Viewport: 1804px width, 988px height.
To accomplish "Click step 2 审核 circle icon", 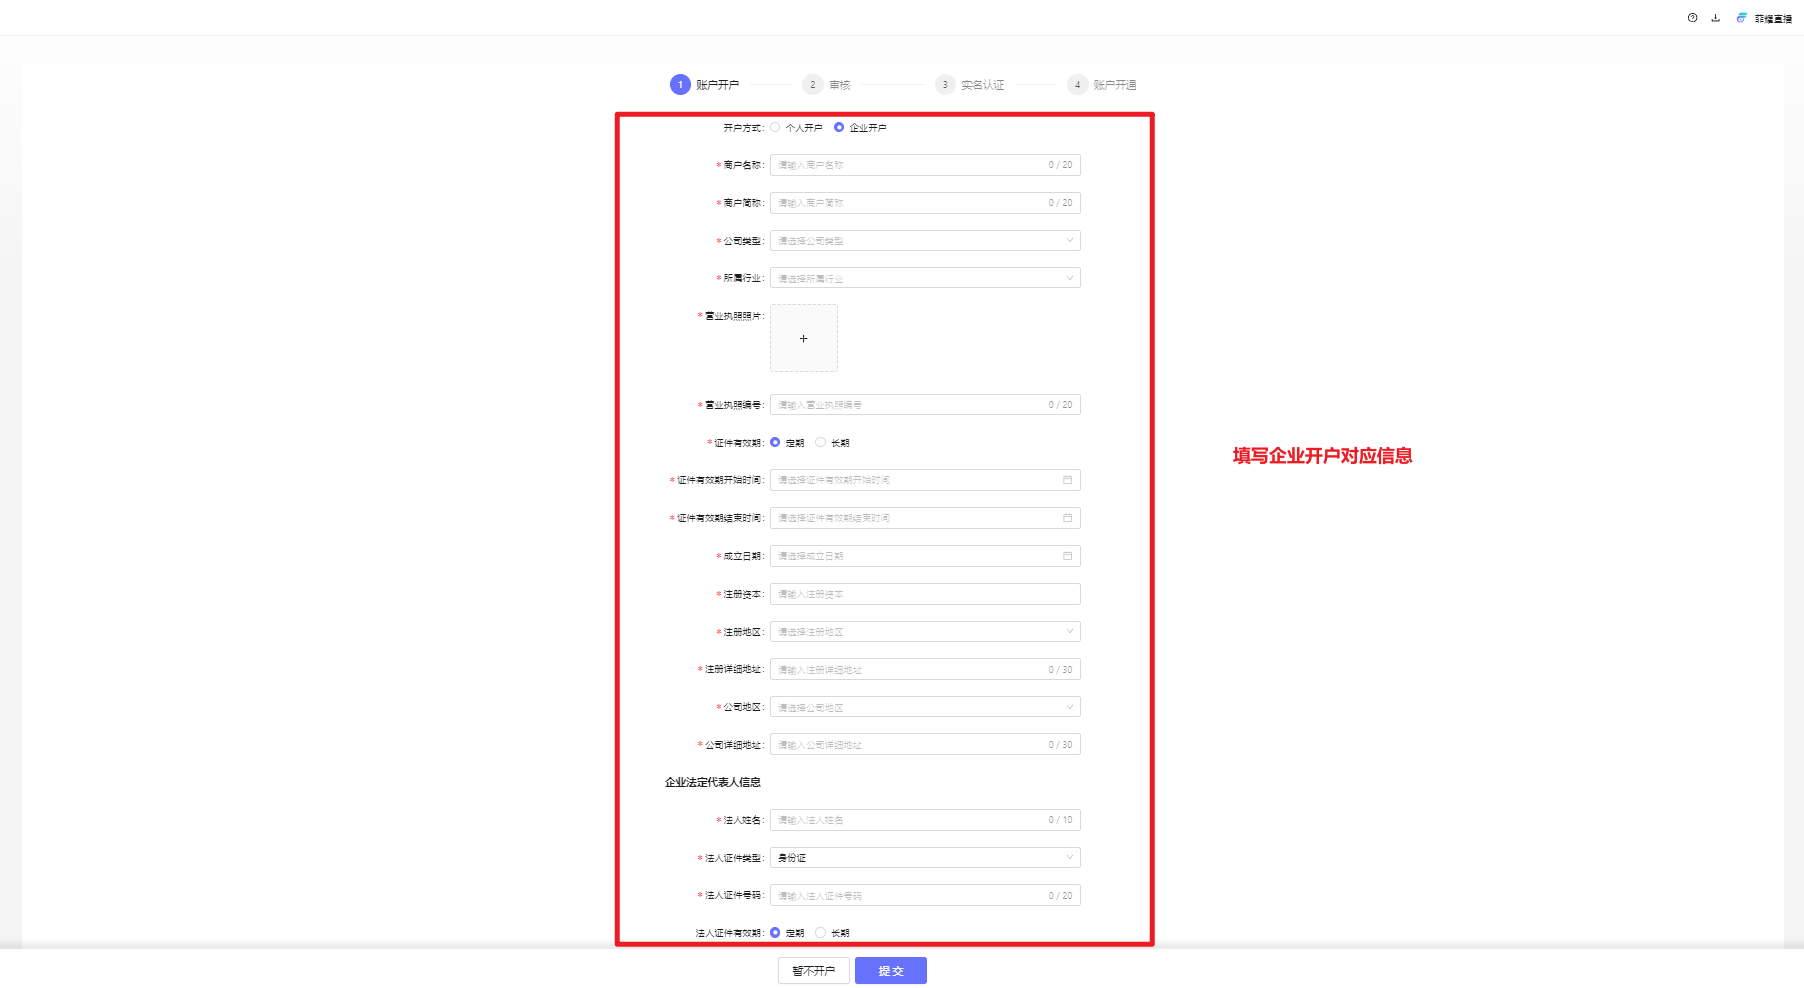I will [812, 85].
